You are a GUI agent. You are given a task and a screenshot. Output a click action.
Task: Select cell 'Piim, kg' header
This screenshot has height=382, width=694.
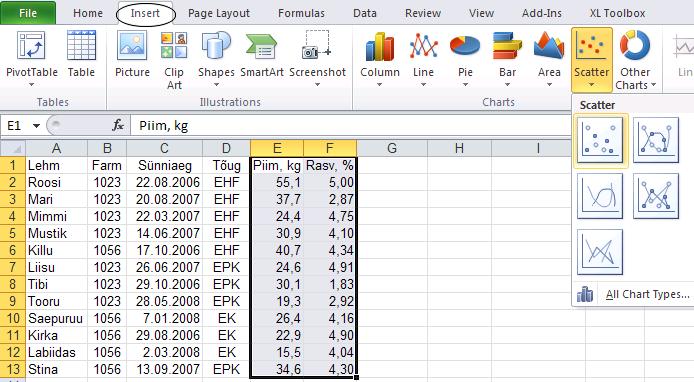click(x=277, y=166)
